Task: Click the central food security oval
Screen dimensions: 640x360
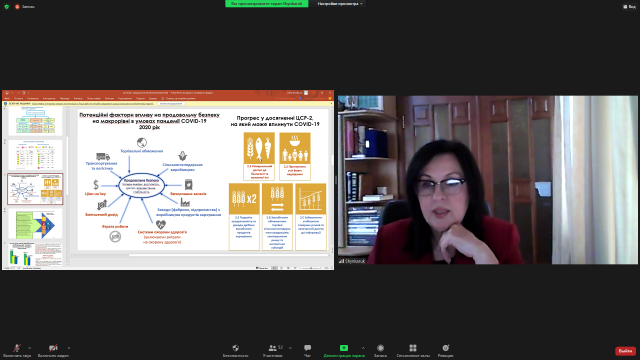Action: coord(141,185)
